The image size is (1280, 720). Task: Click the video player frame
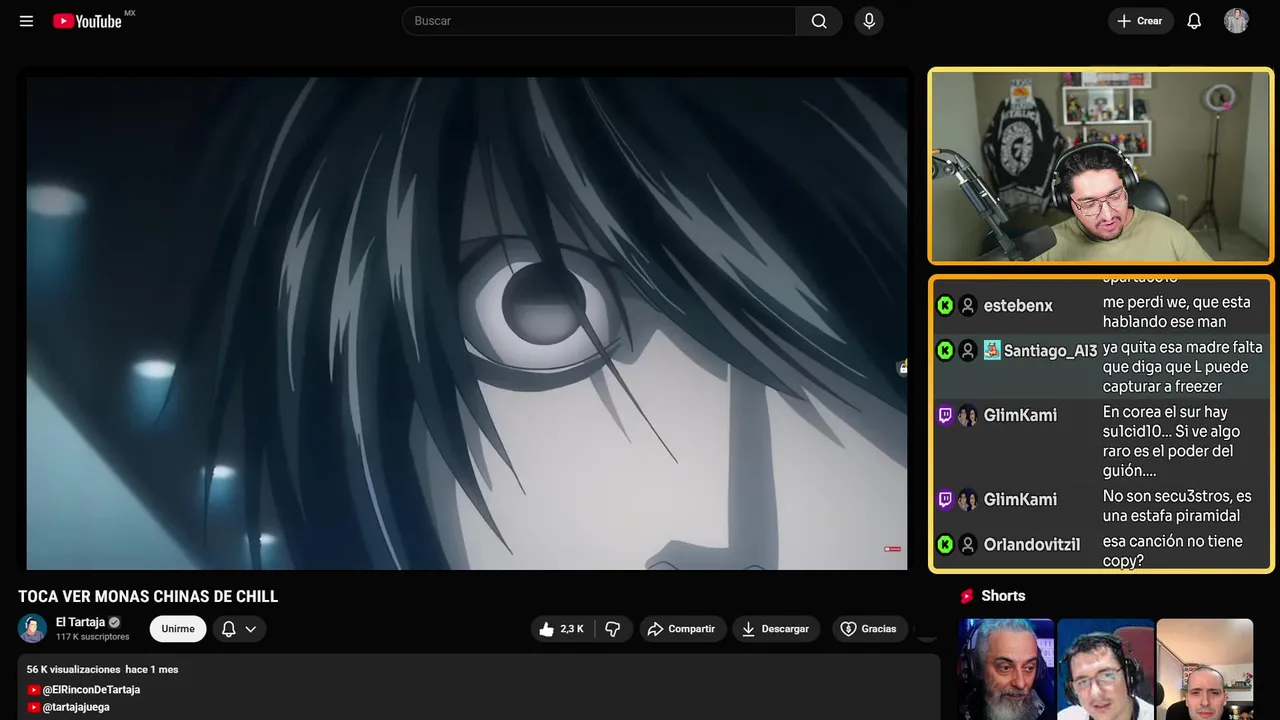click(x=466, y=322)
